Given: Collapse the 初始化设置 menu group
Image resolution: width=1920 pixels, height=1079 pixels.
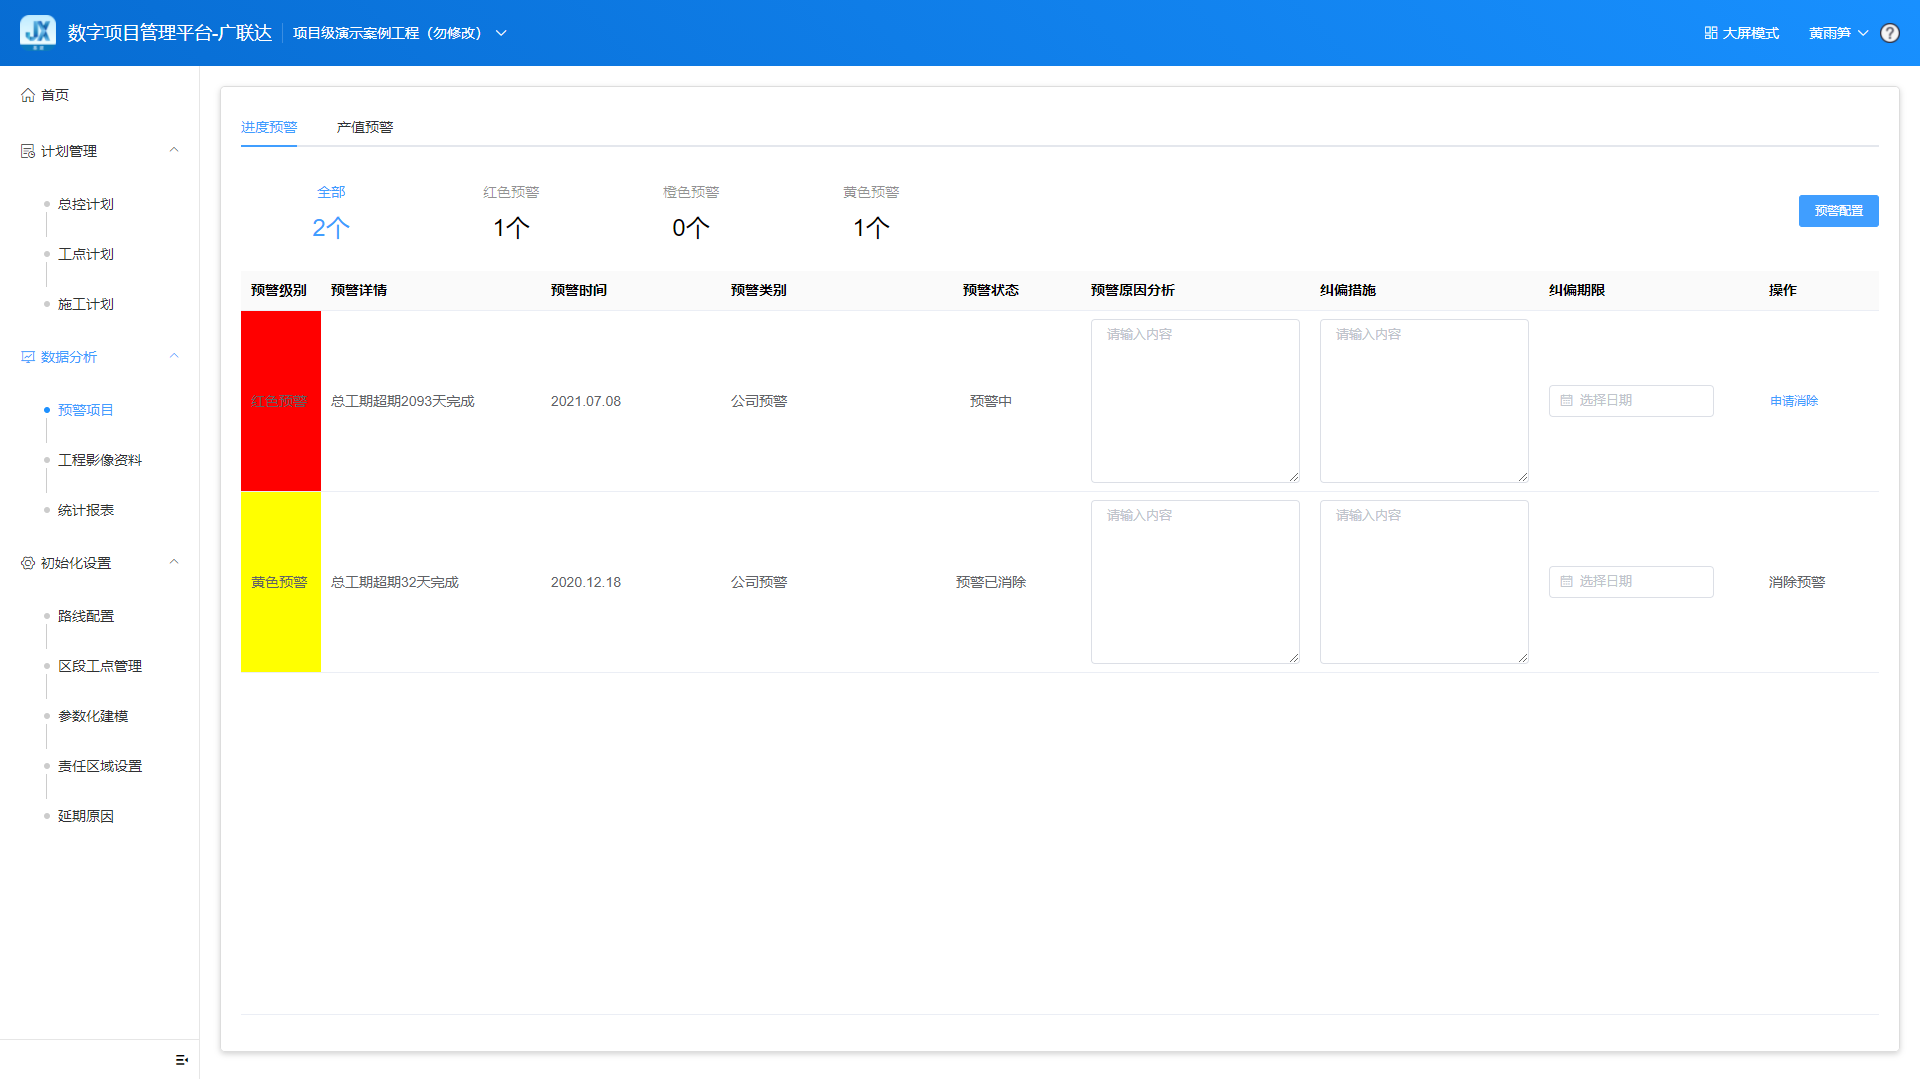Looking at the screenshot, I should [174, 563].
